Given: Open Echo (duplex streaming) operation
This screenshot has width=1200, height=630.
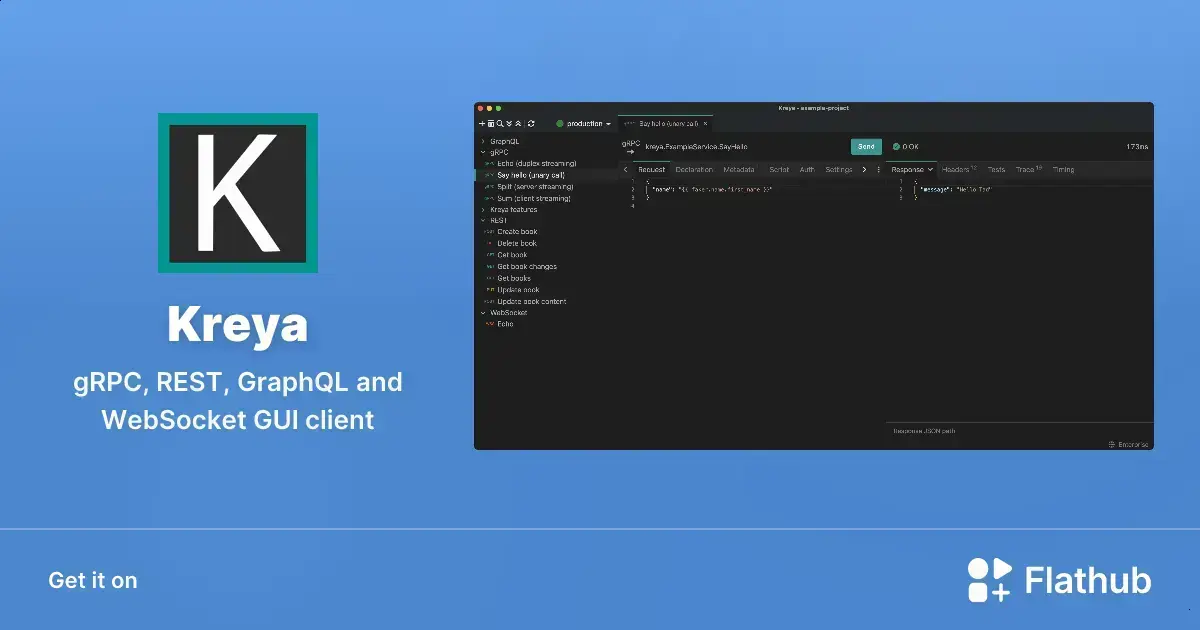Looking at the screenshot, I should coord(537,163).
